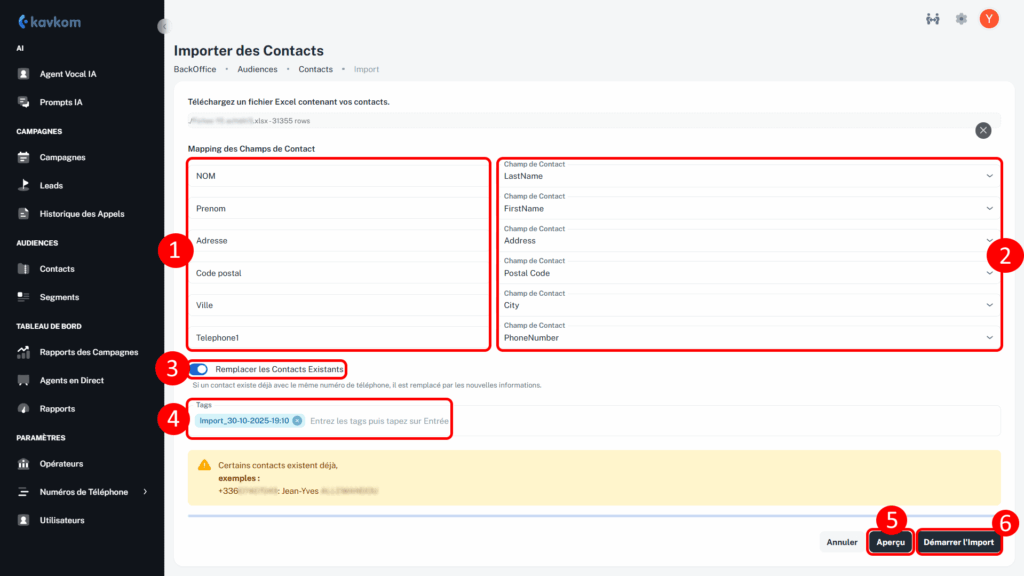
Task: Remove the Import_30-10-2025-19:10 tag with its x icon
Action: [297, 421]
